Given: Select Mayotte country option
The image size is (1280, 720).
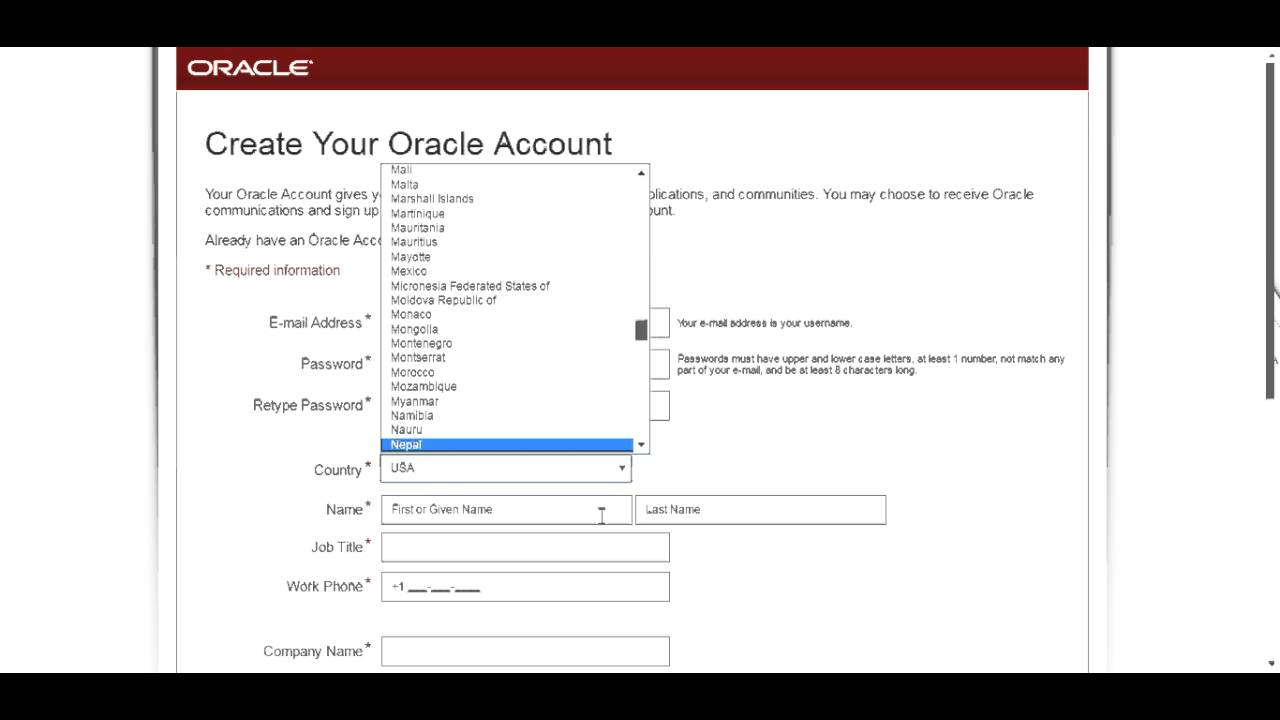Looking at the screenshot, I should (x=507, y=257).
